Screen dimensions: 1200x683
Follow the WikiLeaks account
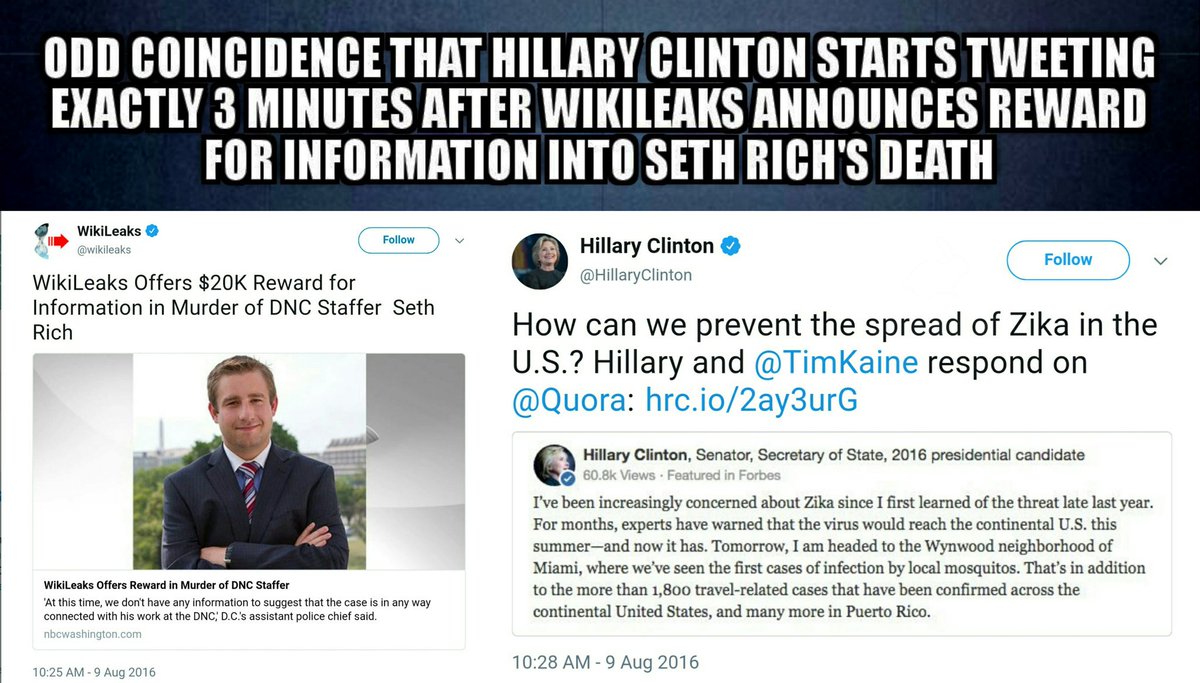[399, 240]
